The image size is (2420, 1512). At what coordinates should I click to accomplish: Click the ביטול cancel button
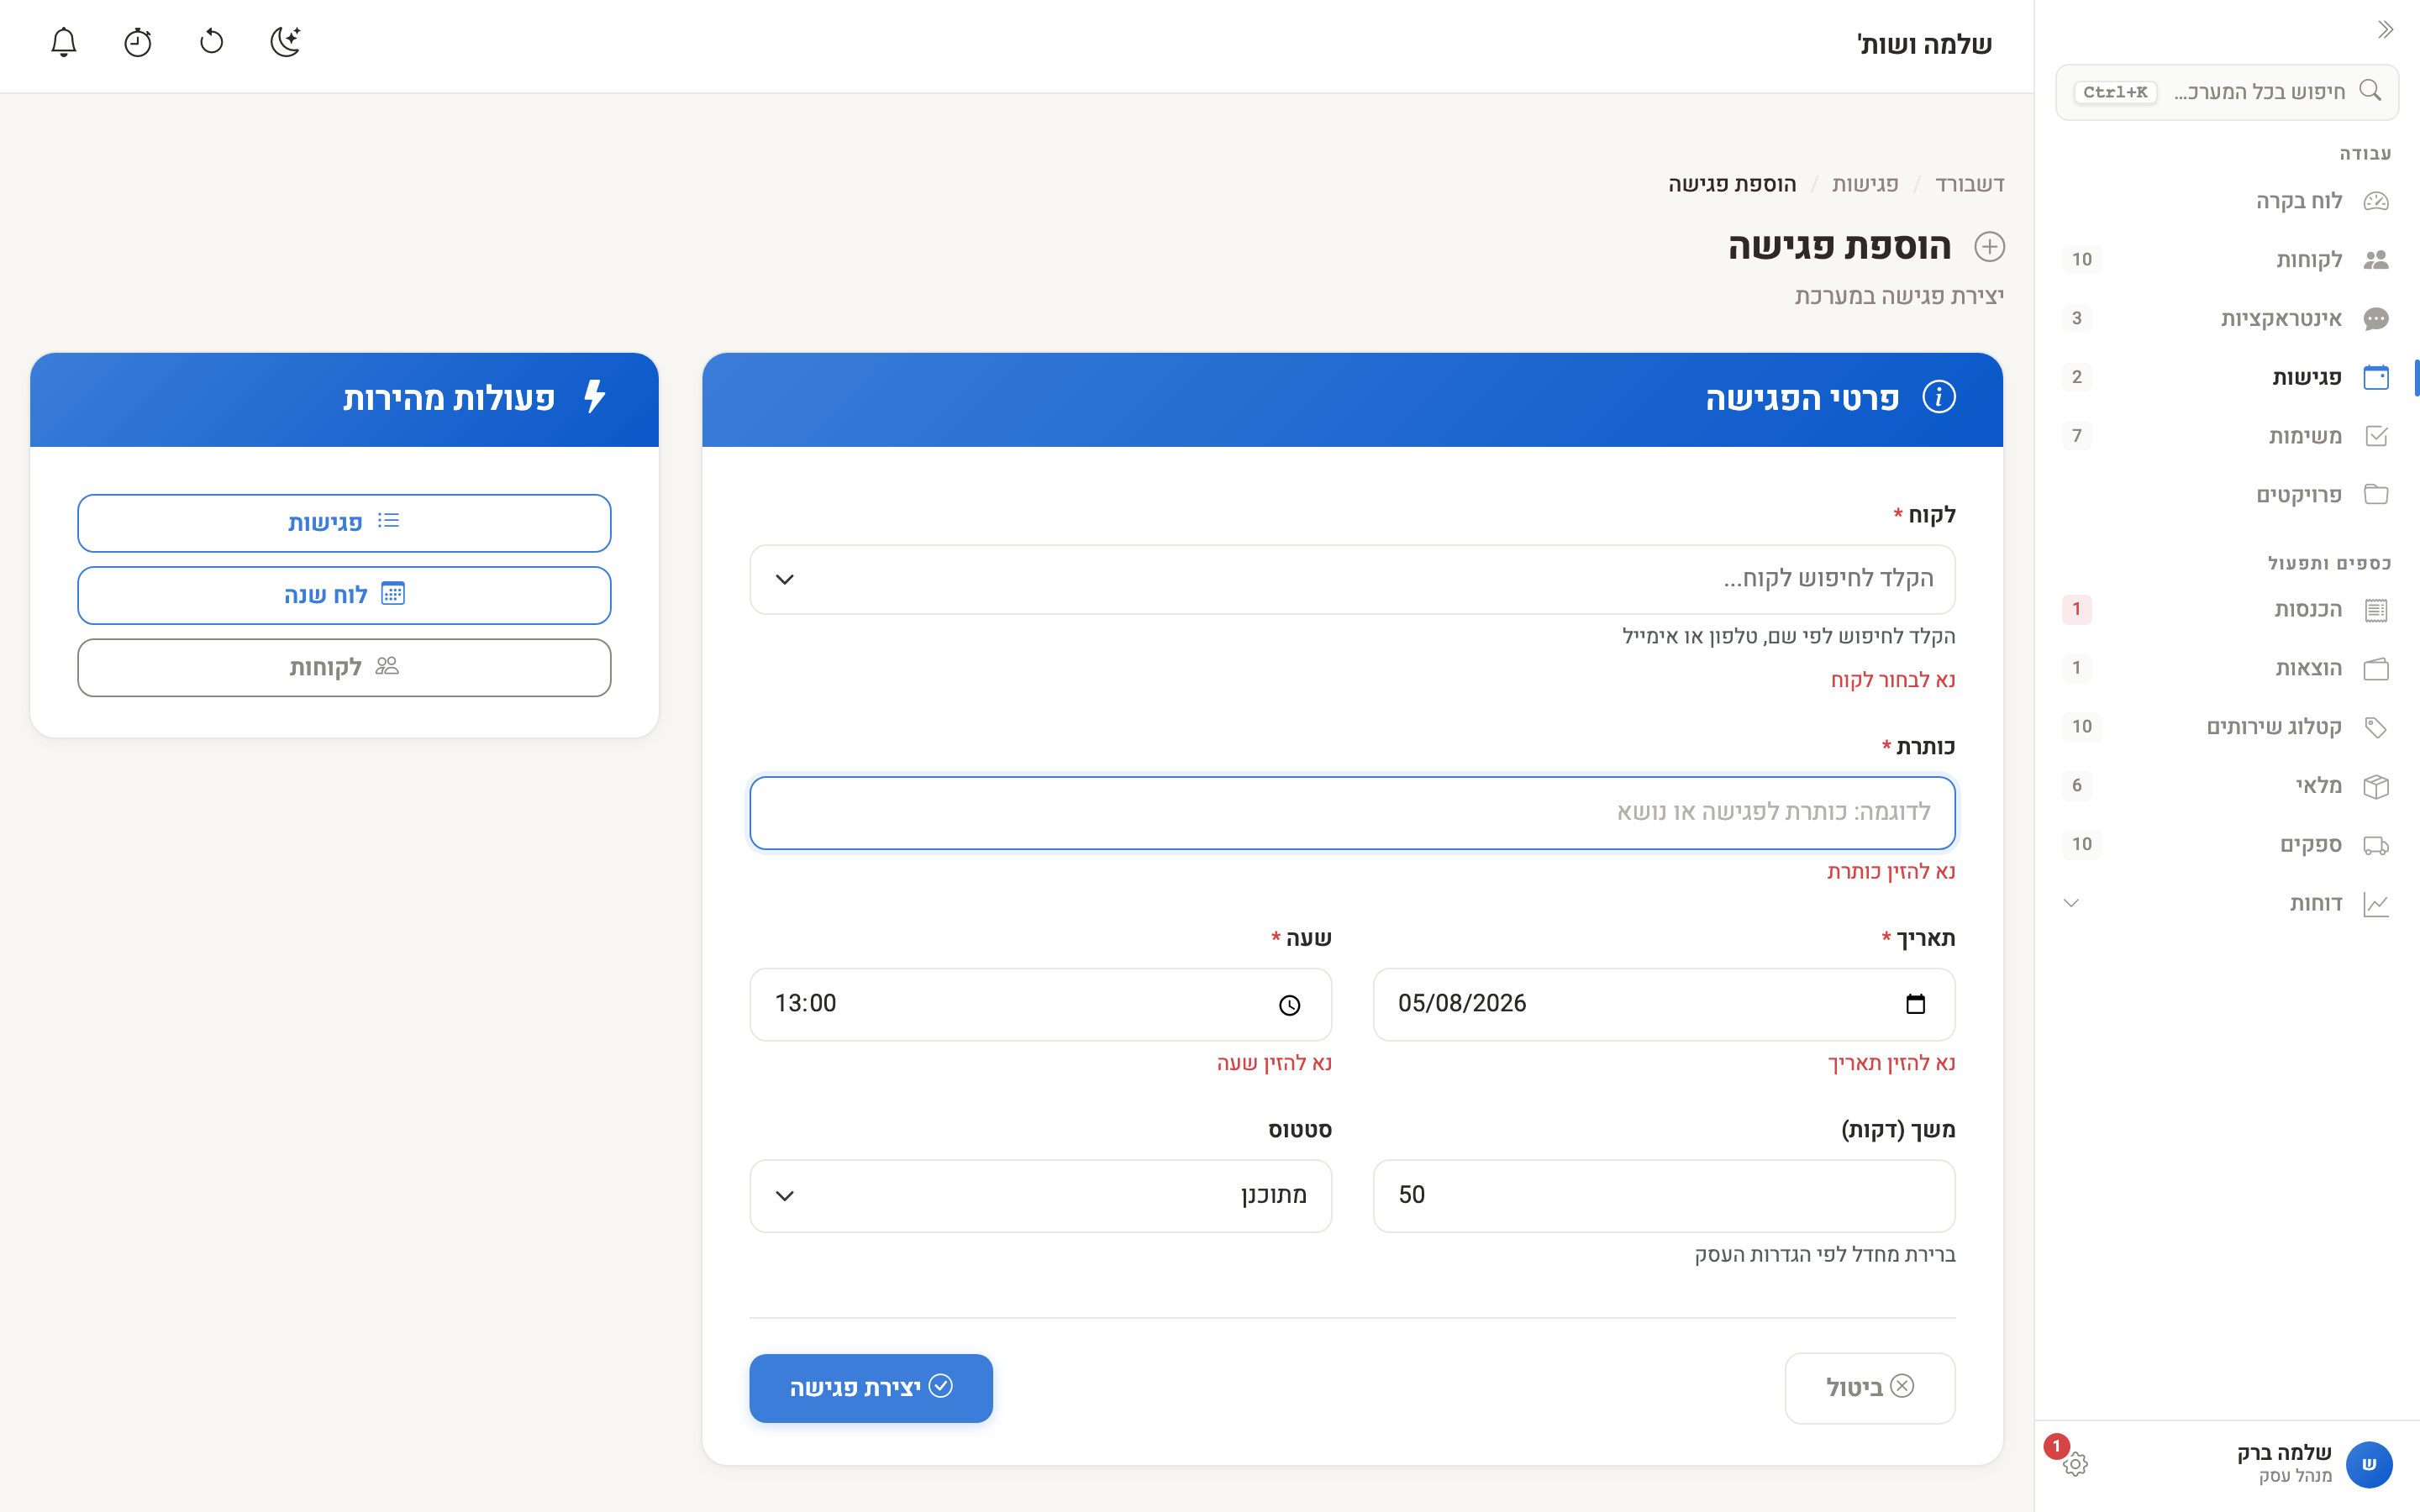[1870, 1388]
